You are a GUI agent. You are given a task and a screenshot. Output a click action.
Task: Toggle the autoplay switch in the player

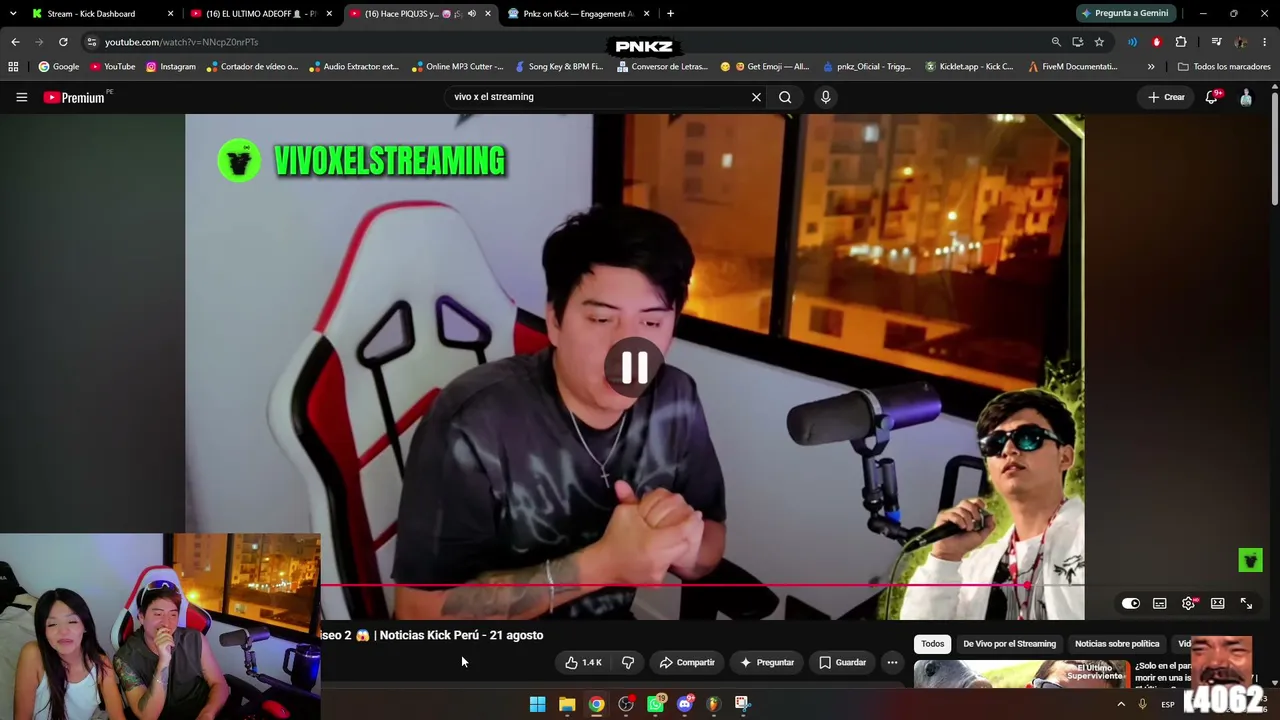click(x=1130, y=604)
